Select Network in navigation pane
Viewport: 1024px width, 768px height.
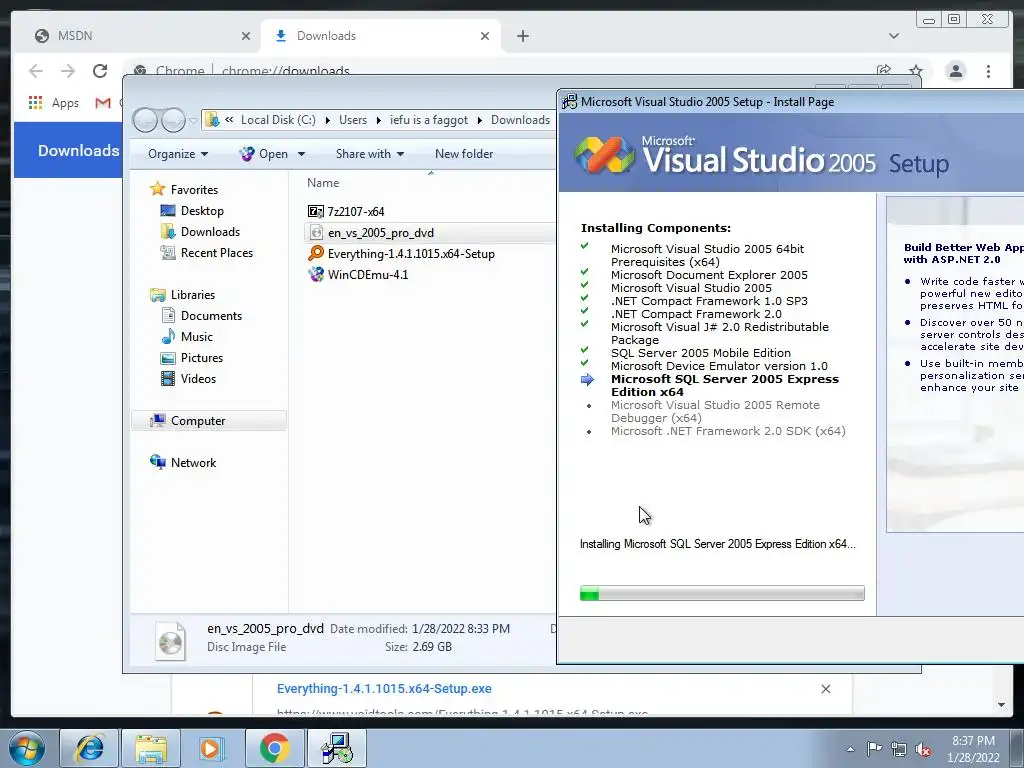tap(193, 462)
